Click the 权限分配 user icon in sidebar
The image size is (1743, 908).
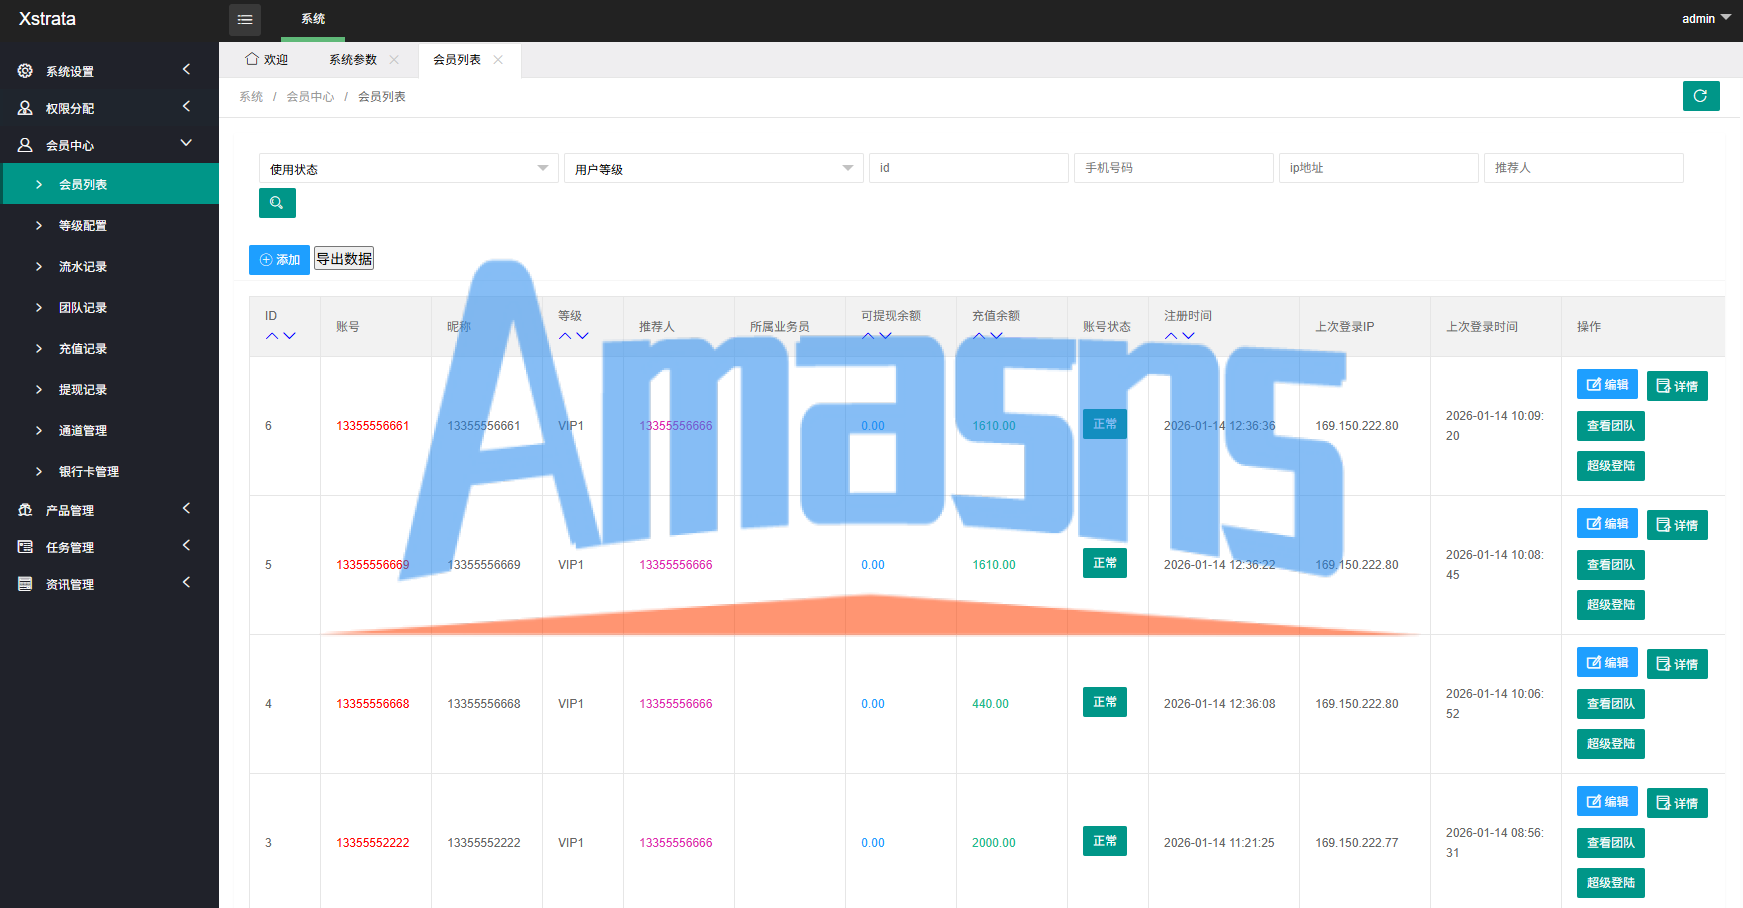pyautogui.click(x=25, y=108)
